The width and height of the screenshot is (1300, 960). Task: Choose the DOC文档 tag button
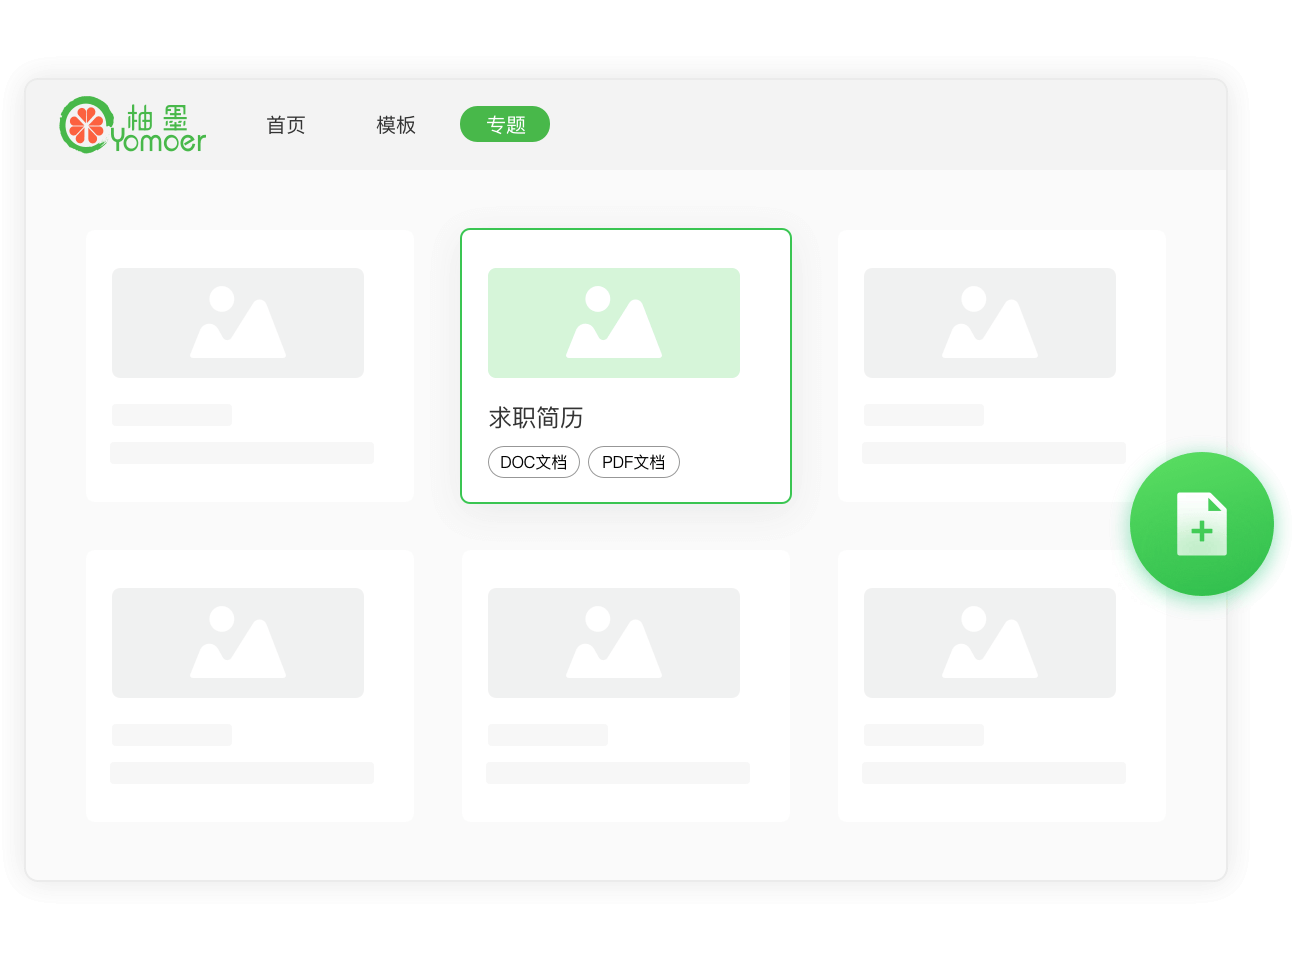[x=533, y=462]
